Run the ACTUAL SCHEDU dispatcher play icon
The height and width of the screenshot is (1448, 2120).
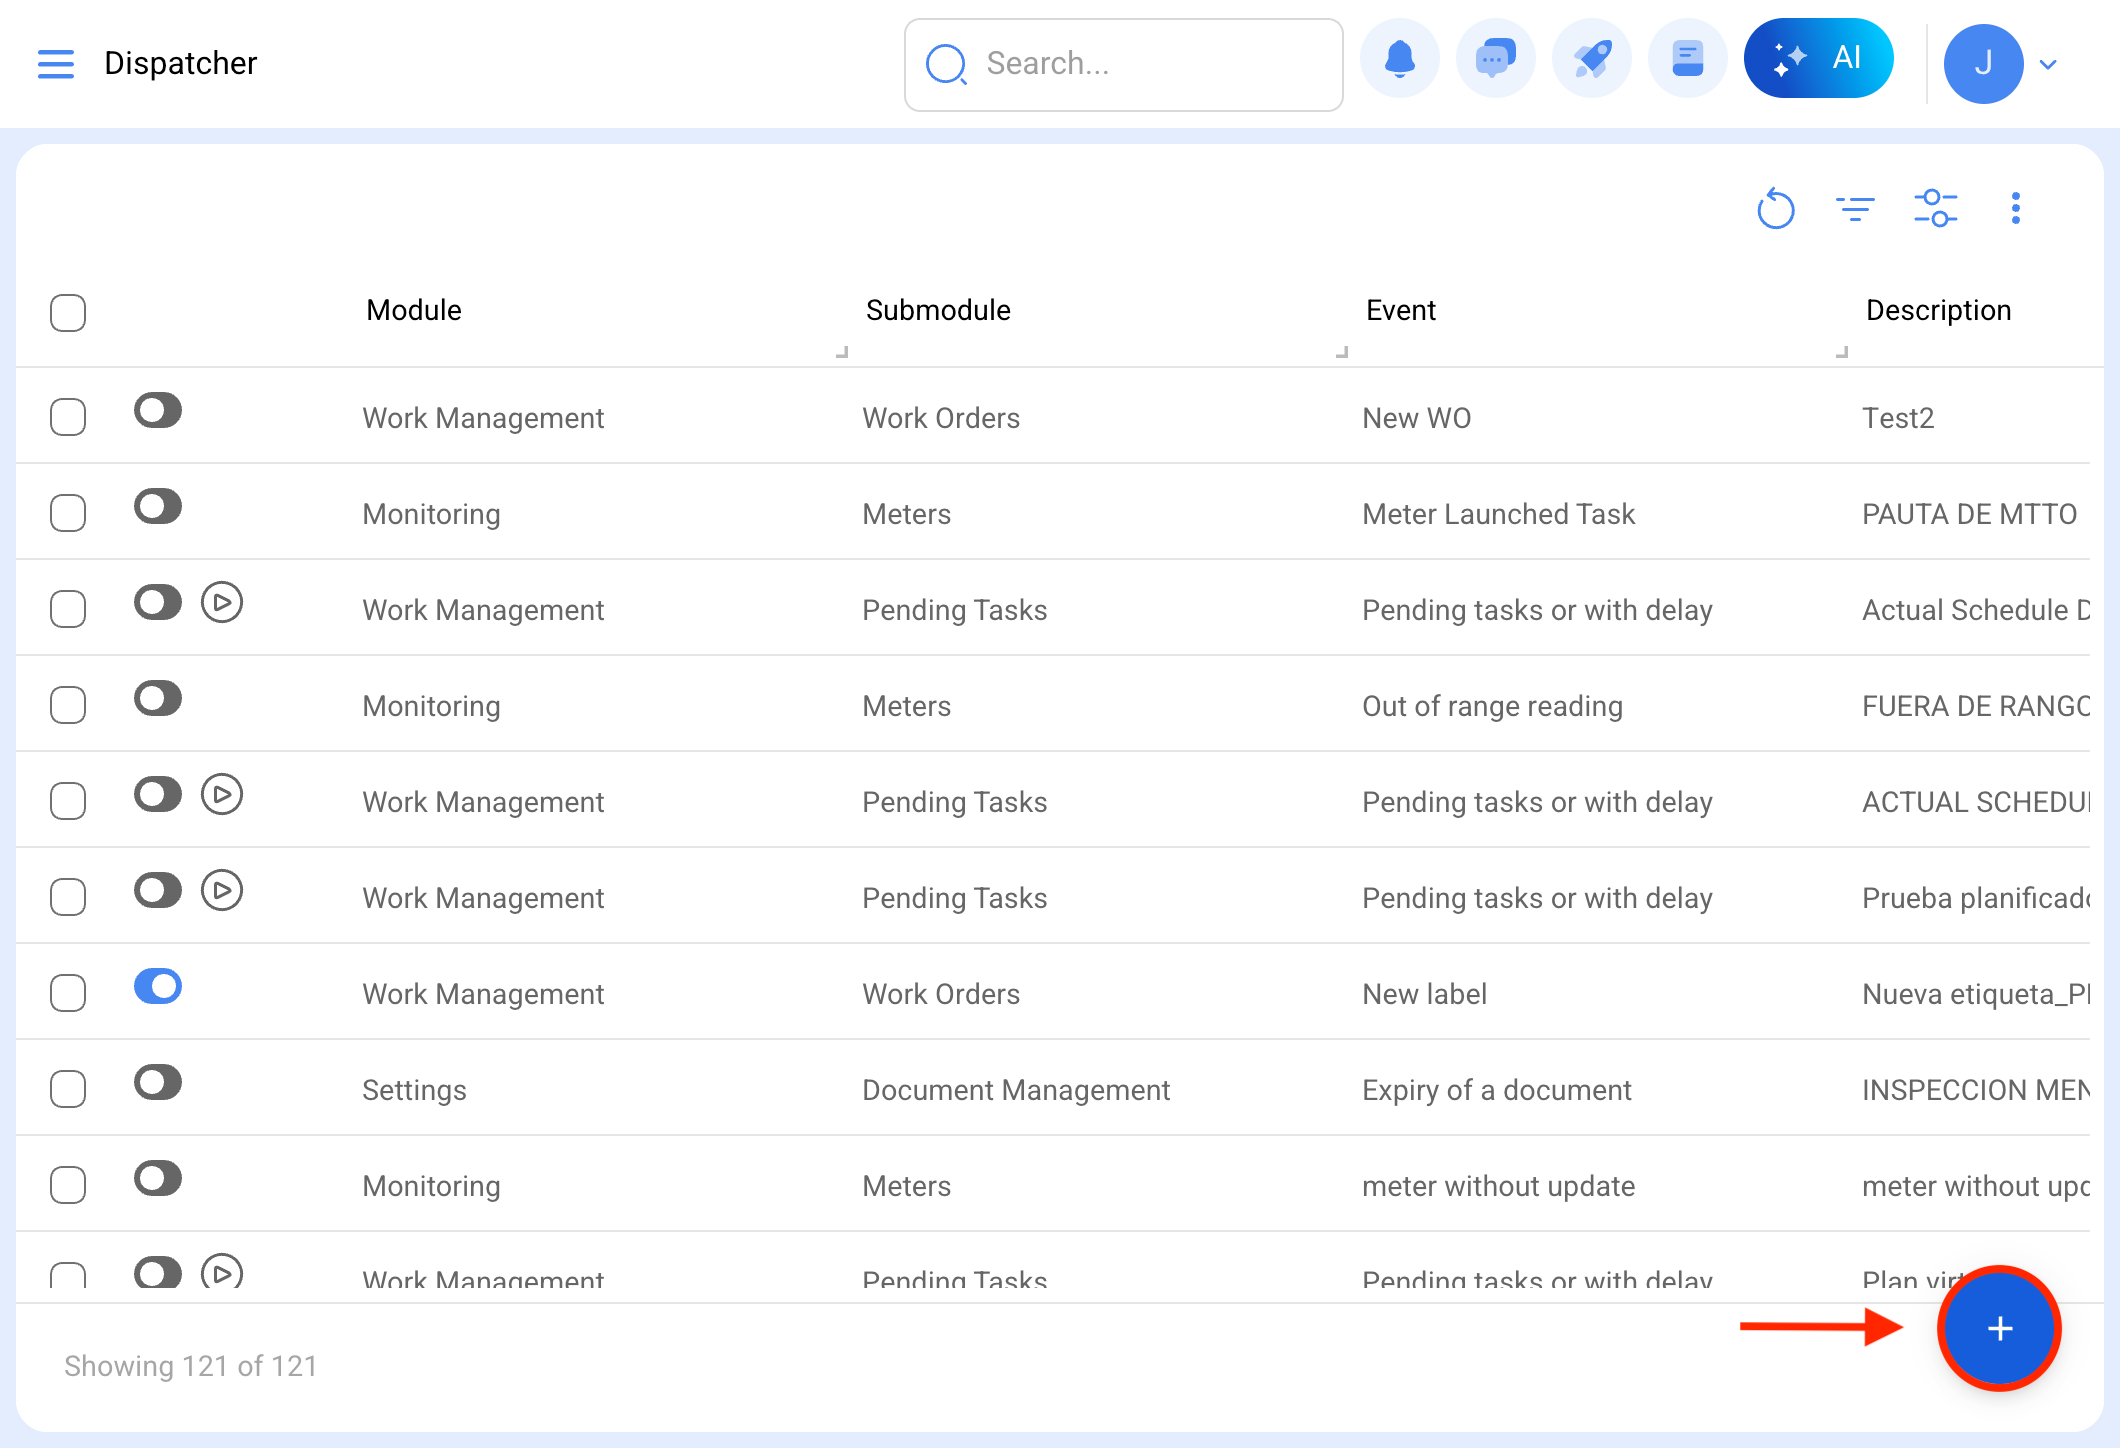tap(222, 794)
